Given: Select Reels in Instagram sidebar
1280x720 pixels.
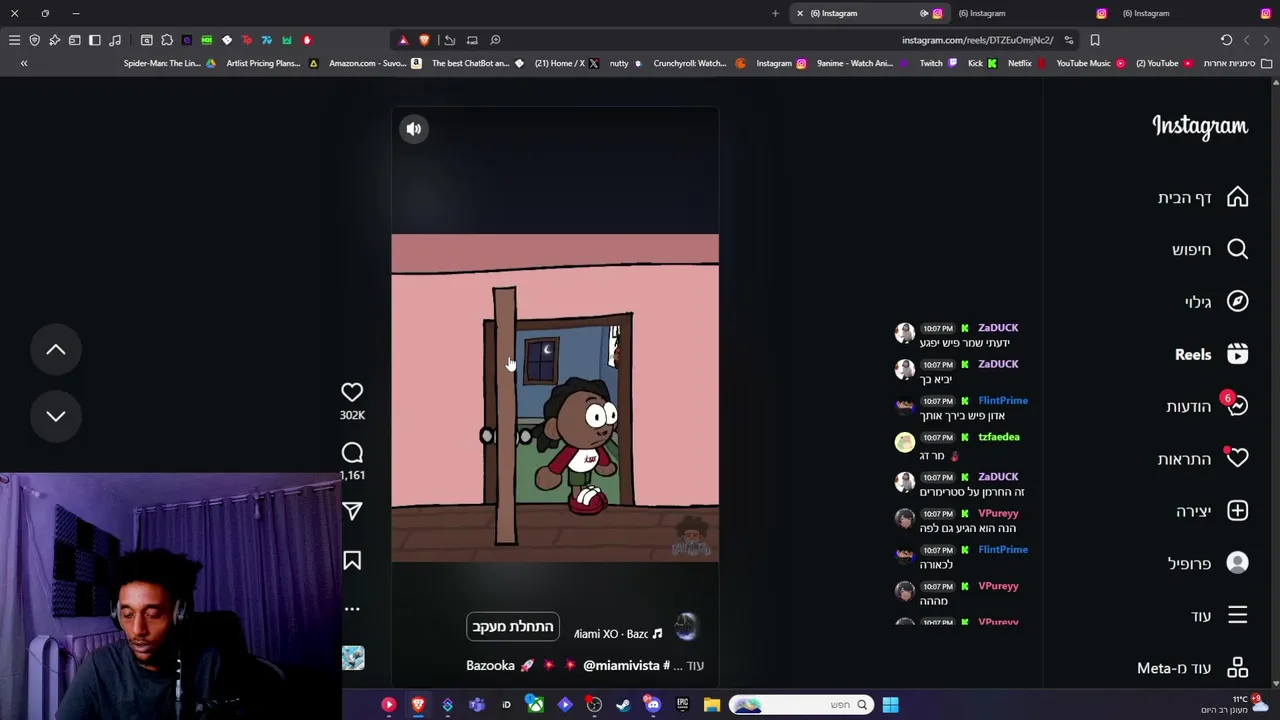Looking at the screenshot, I should [1211, 354].
